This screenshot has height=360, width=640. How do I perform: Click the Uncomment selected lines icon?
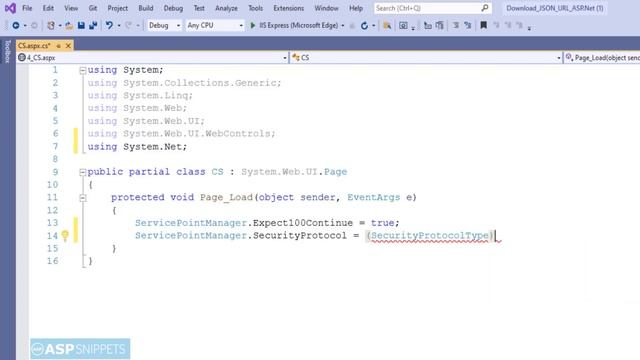439,26
